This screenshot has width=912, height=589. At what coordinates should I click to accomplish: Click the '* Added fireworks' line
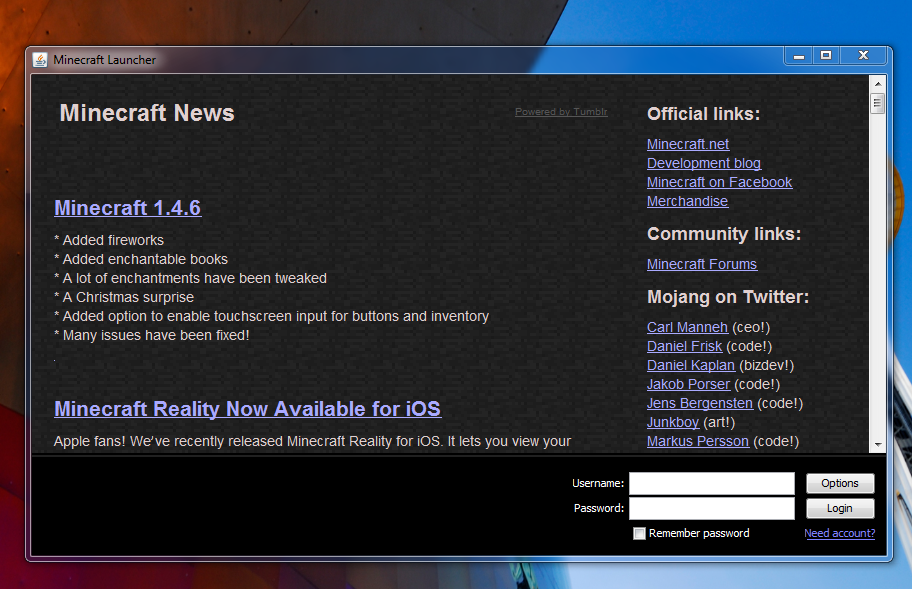109,240
